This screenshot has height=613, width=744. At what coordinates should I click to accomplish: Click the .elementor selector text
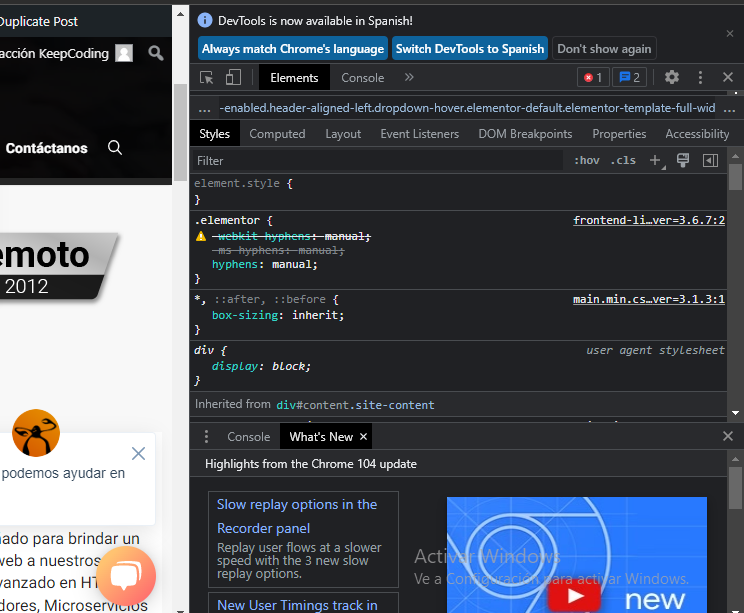tap(227, 220)
